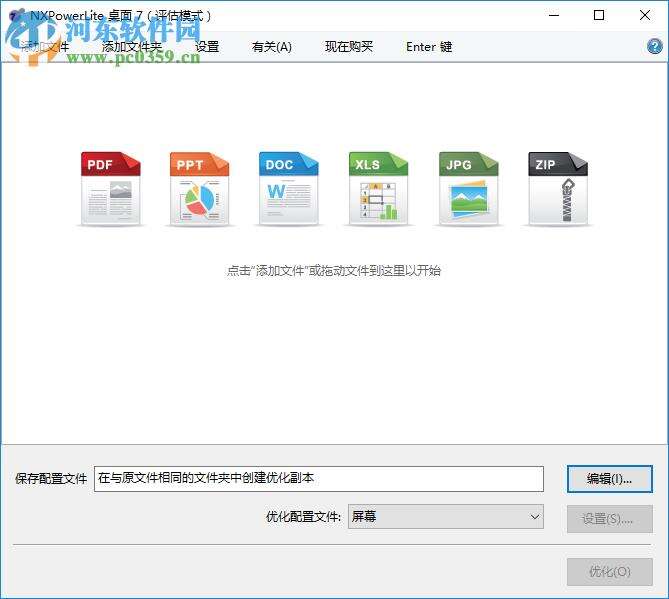Choose 添加文件夹 in the toolbar
Screen dimensions: 669x599
tap(131, 47)
